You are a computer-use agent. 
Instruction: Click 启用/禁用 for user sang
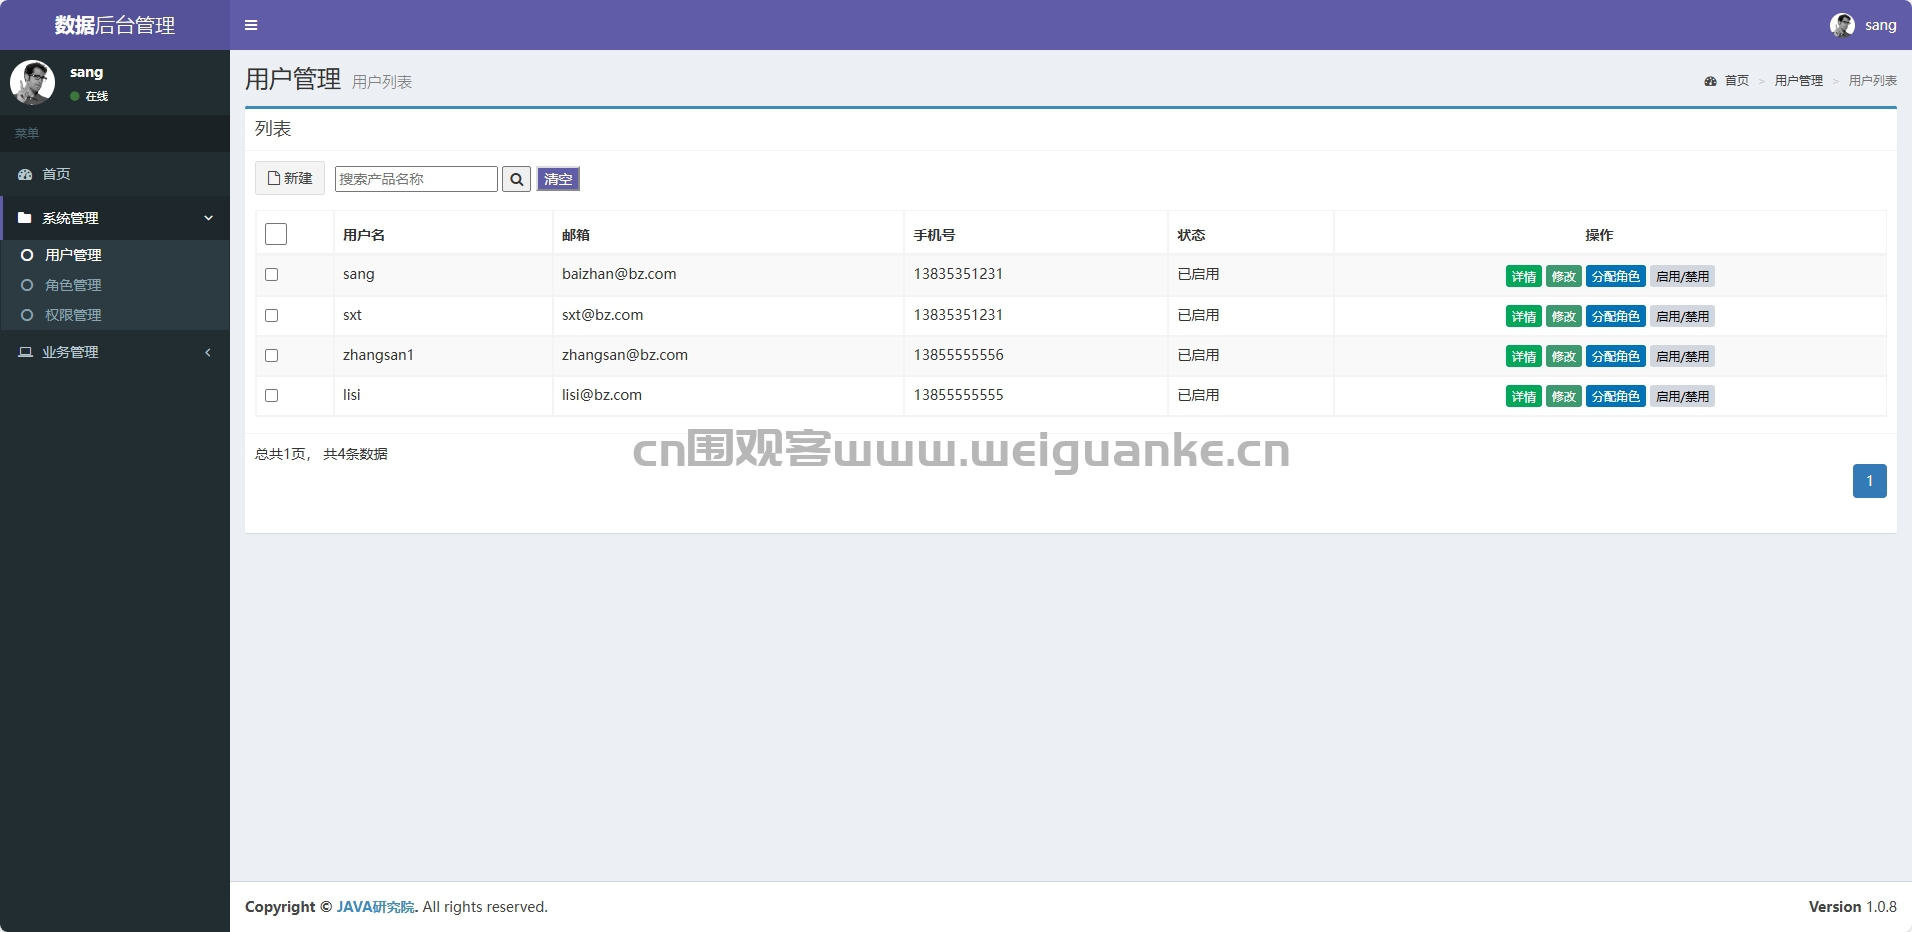[1682, 277]
